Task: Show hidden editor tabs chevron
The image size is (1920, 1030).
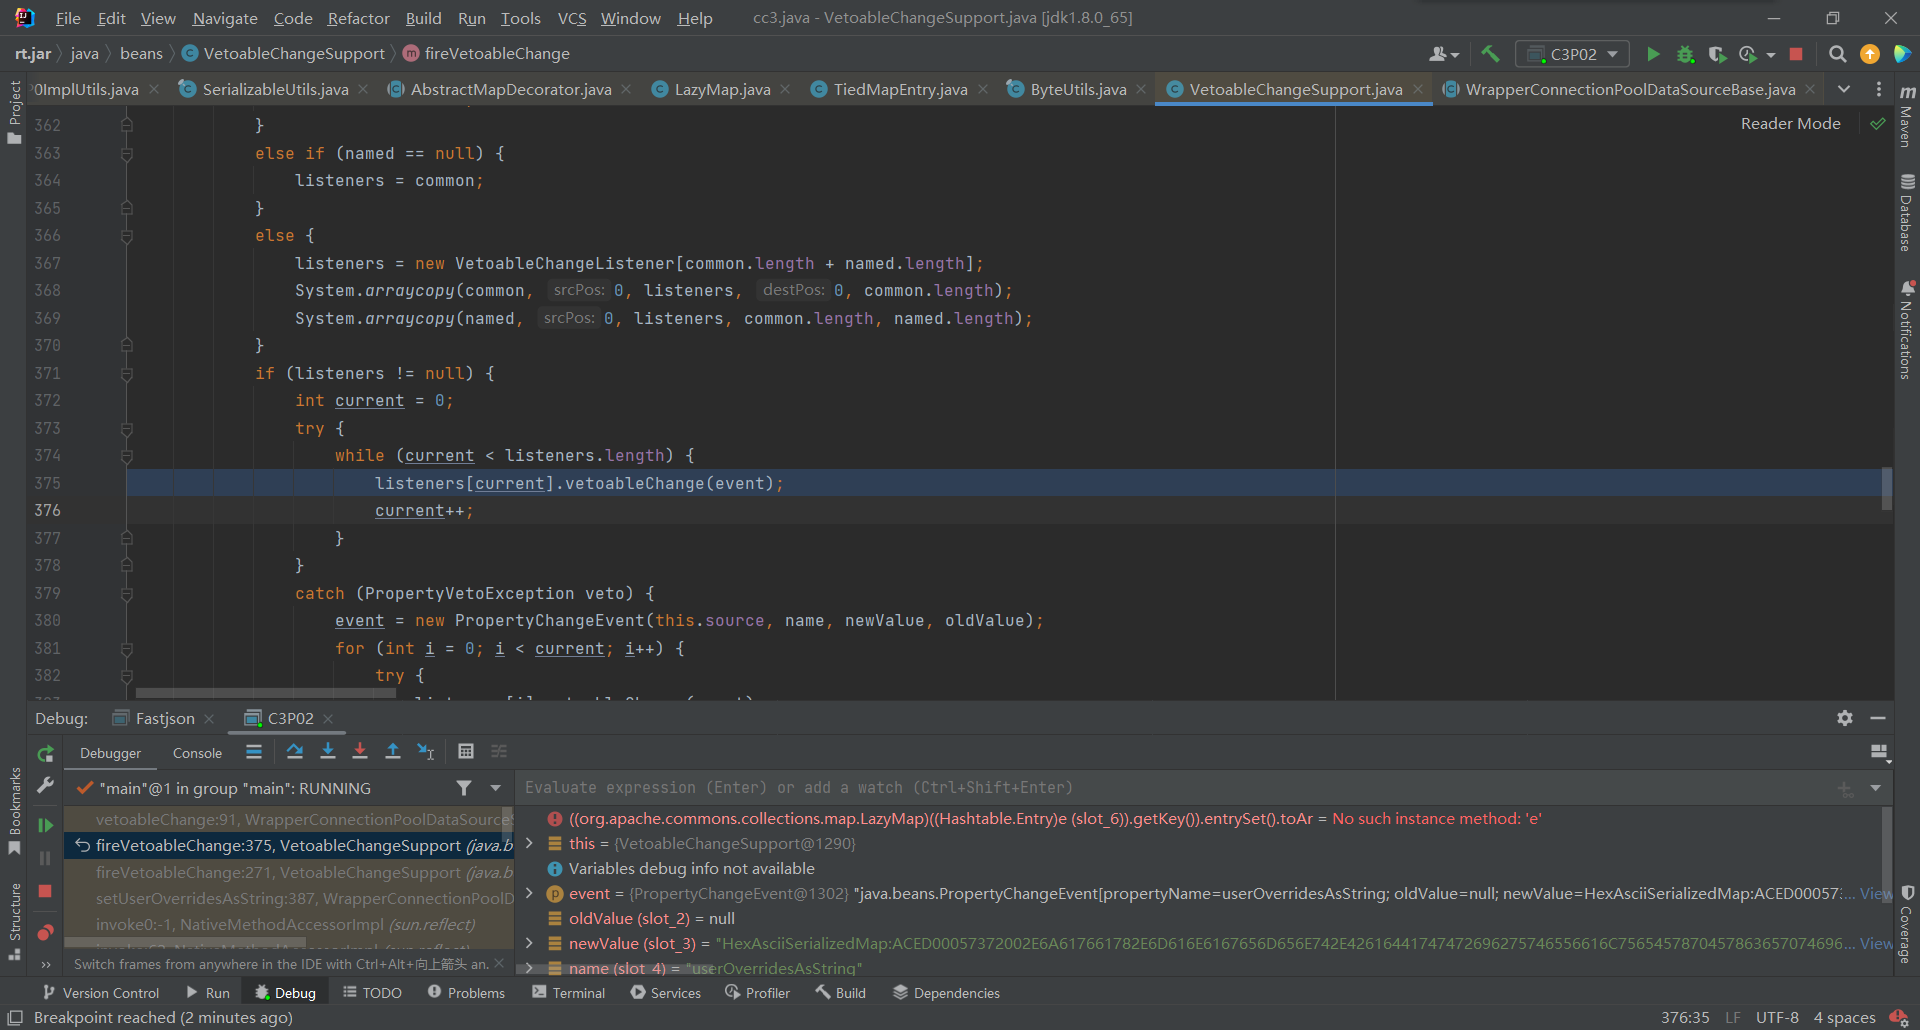Action: (x=1844, y=89)
